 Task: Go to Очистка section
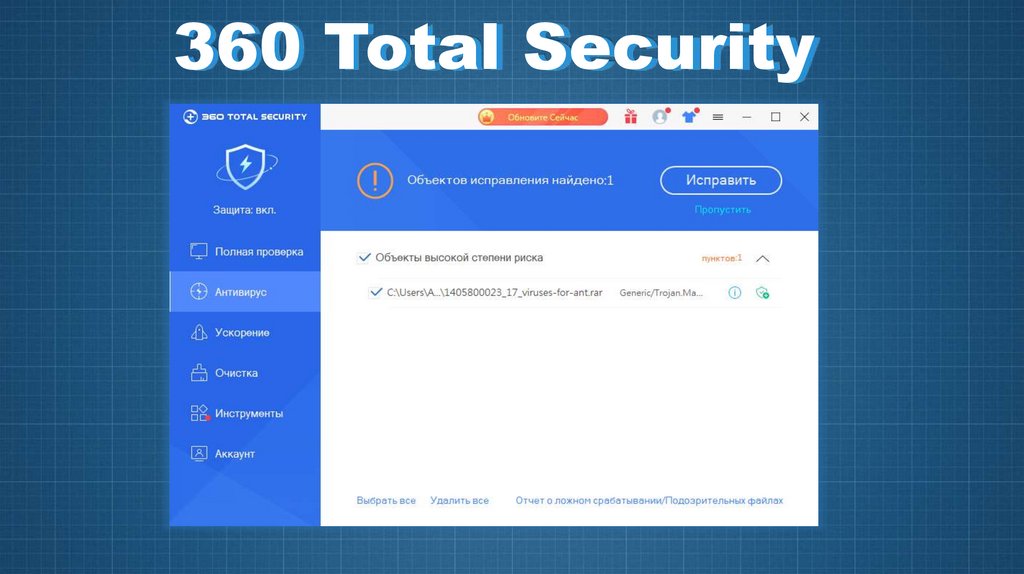(x=246, y=373)
